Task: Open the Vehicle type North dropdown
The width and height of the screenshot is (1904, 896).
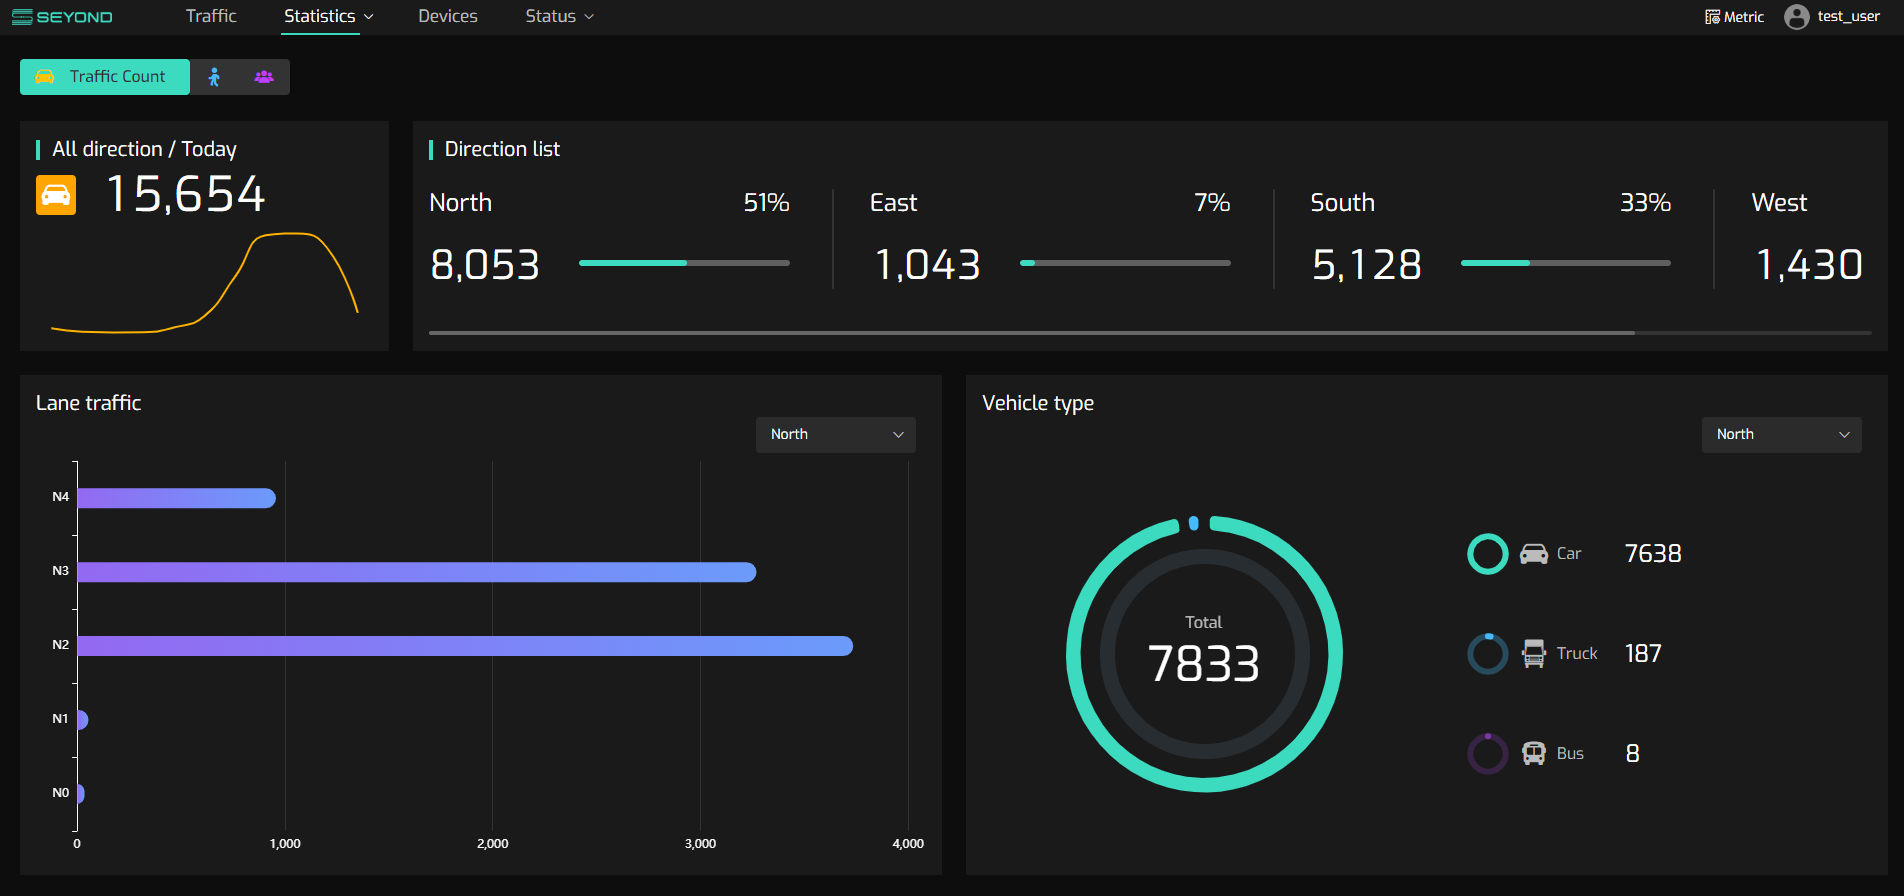Action: pos(1781,435)
